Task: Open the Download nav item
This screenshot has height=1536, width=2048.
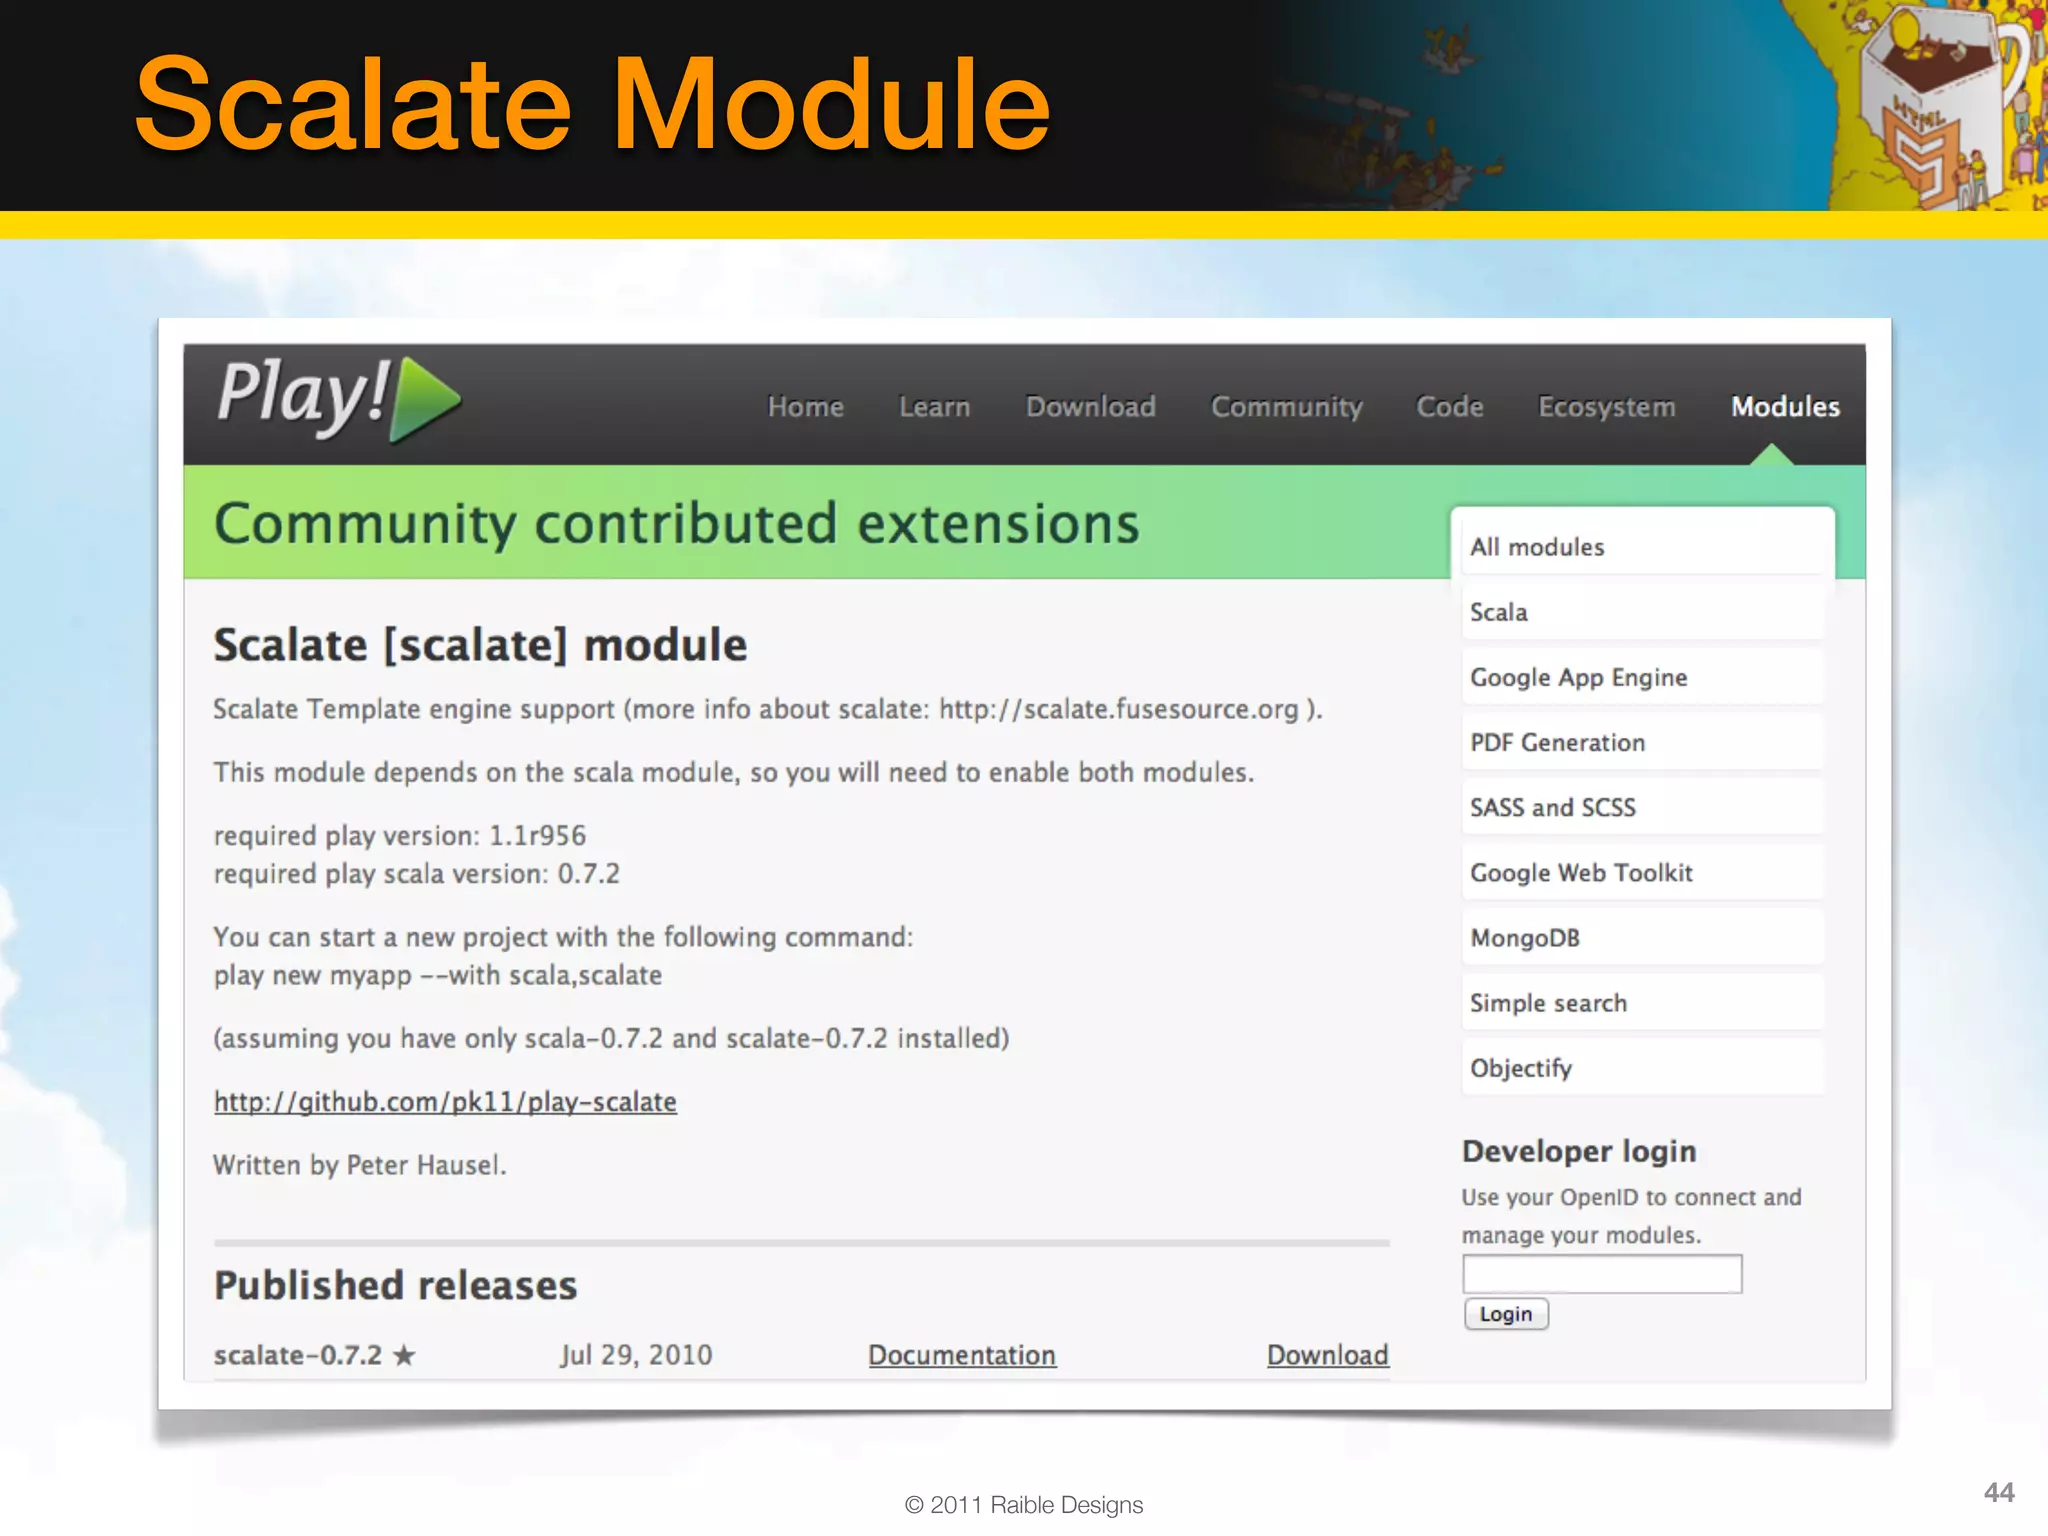Action: click(x=1090, y=407)
